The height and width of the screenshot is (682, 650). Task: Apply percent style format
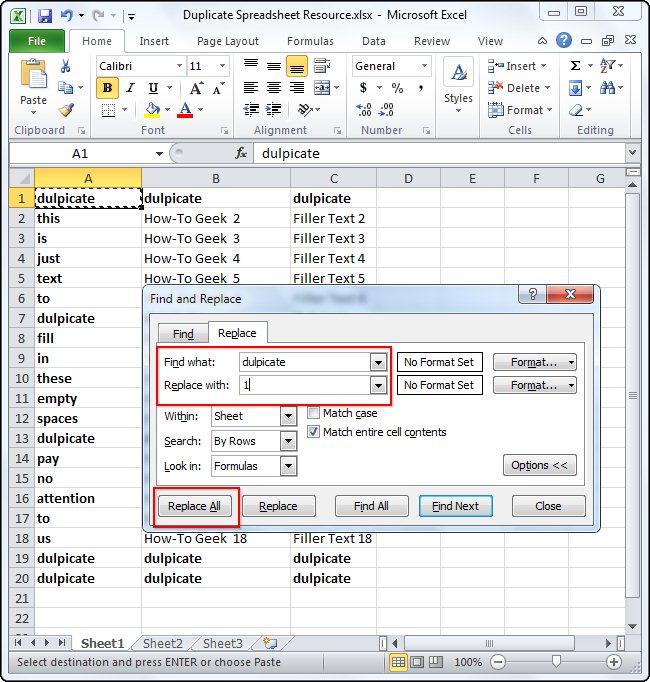click(x=397, y=88)
